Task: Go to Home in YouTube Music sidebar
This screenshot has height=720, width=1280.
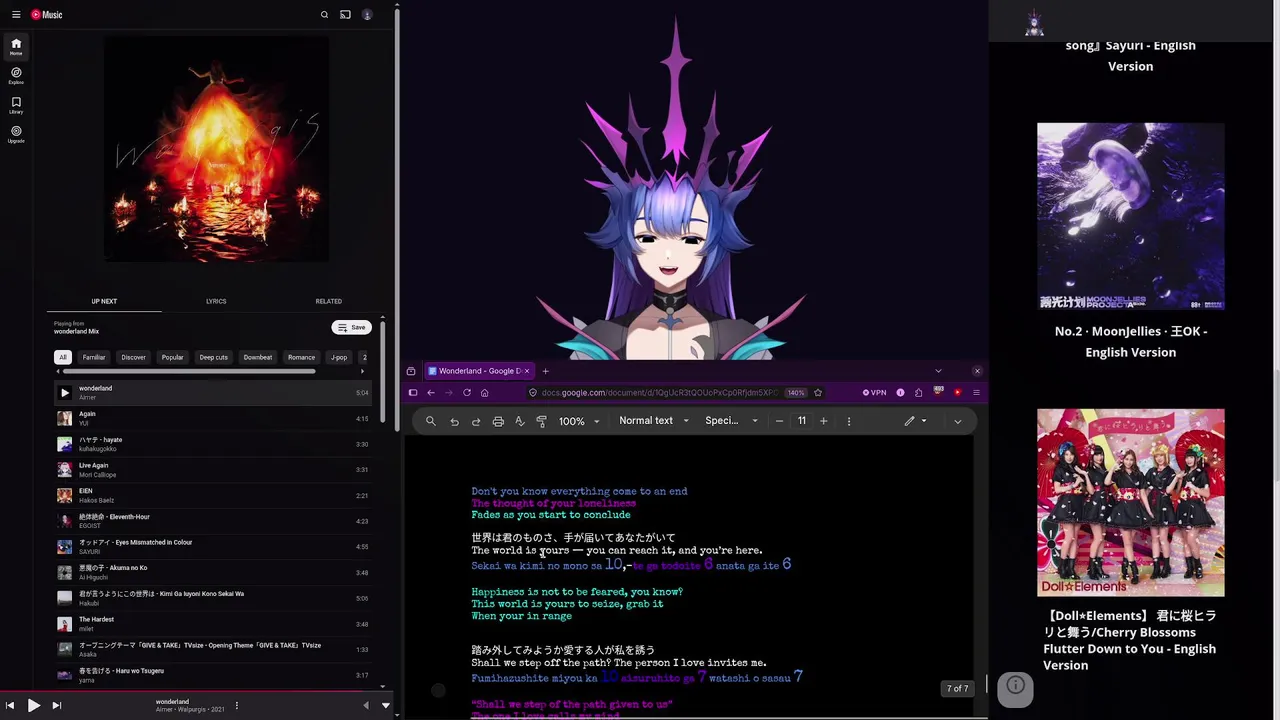Action: pyautogui.click(x=16, y=46)
